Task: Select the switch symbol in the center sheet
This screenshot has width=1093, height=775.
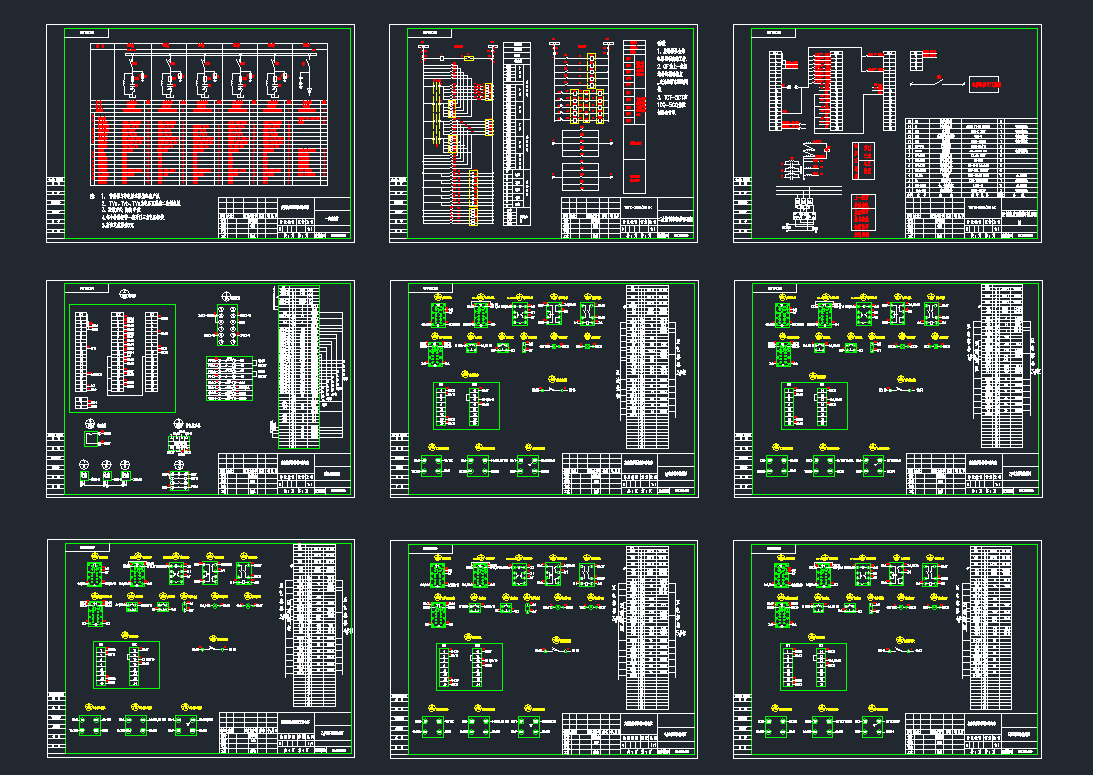Action: (551, 388)
